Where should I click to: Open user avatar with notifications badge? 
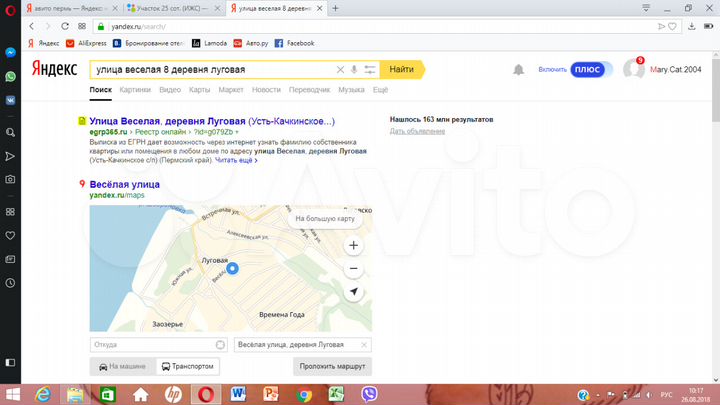click(634, 69)
